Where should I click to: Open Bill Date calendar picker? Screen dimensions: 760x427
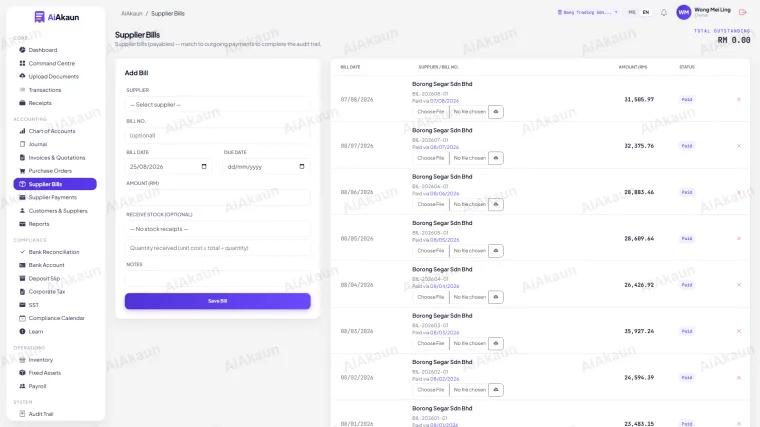[204, 166]
